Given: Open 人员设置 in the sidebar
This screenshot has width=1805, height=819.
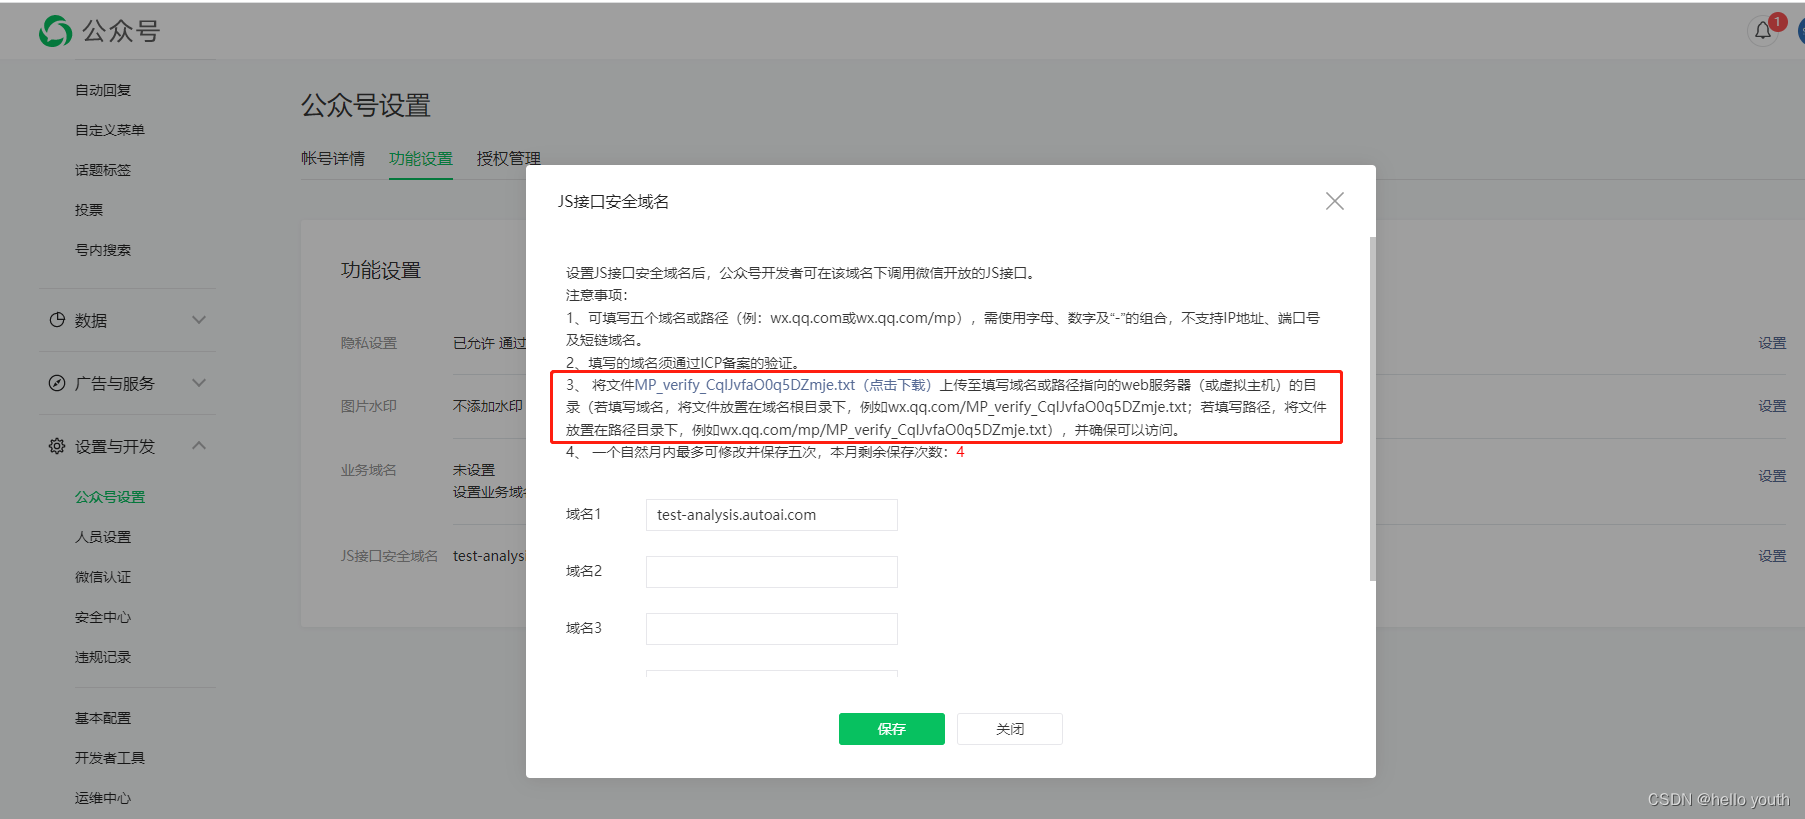Looking at the screenshot, I should point(103,537).
